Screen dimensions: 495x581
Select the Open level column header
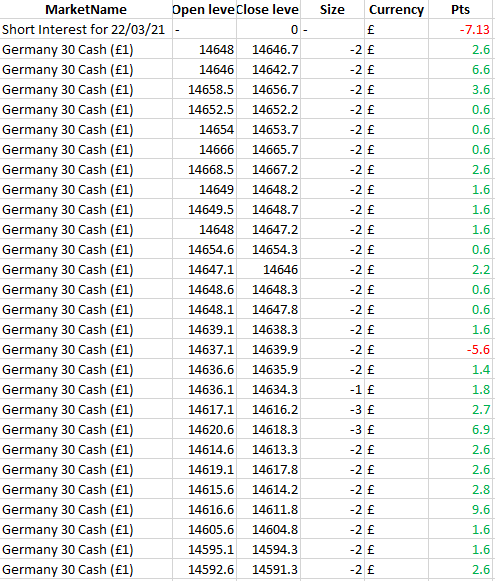pos(204,9)
